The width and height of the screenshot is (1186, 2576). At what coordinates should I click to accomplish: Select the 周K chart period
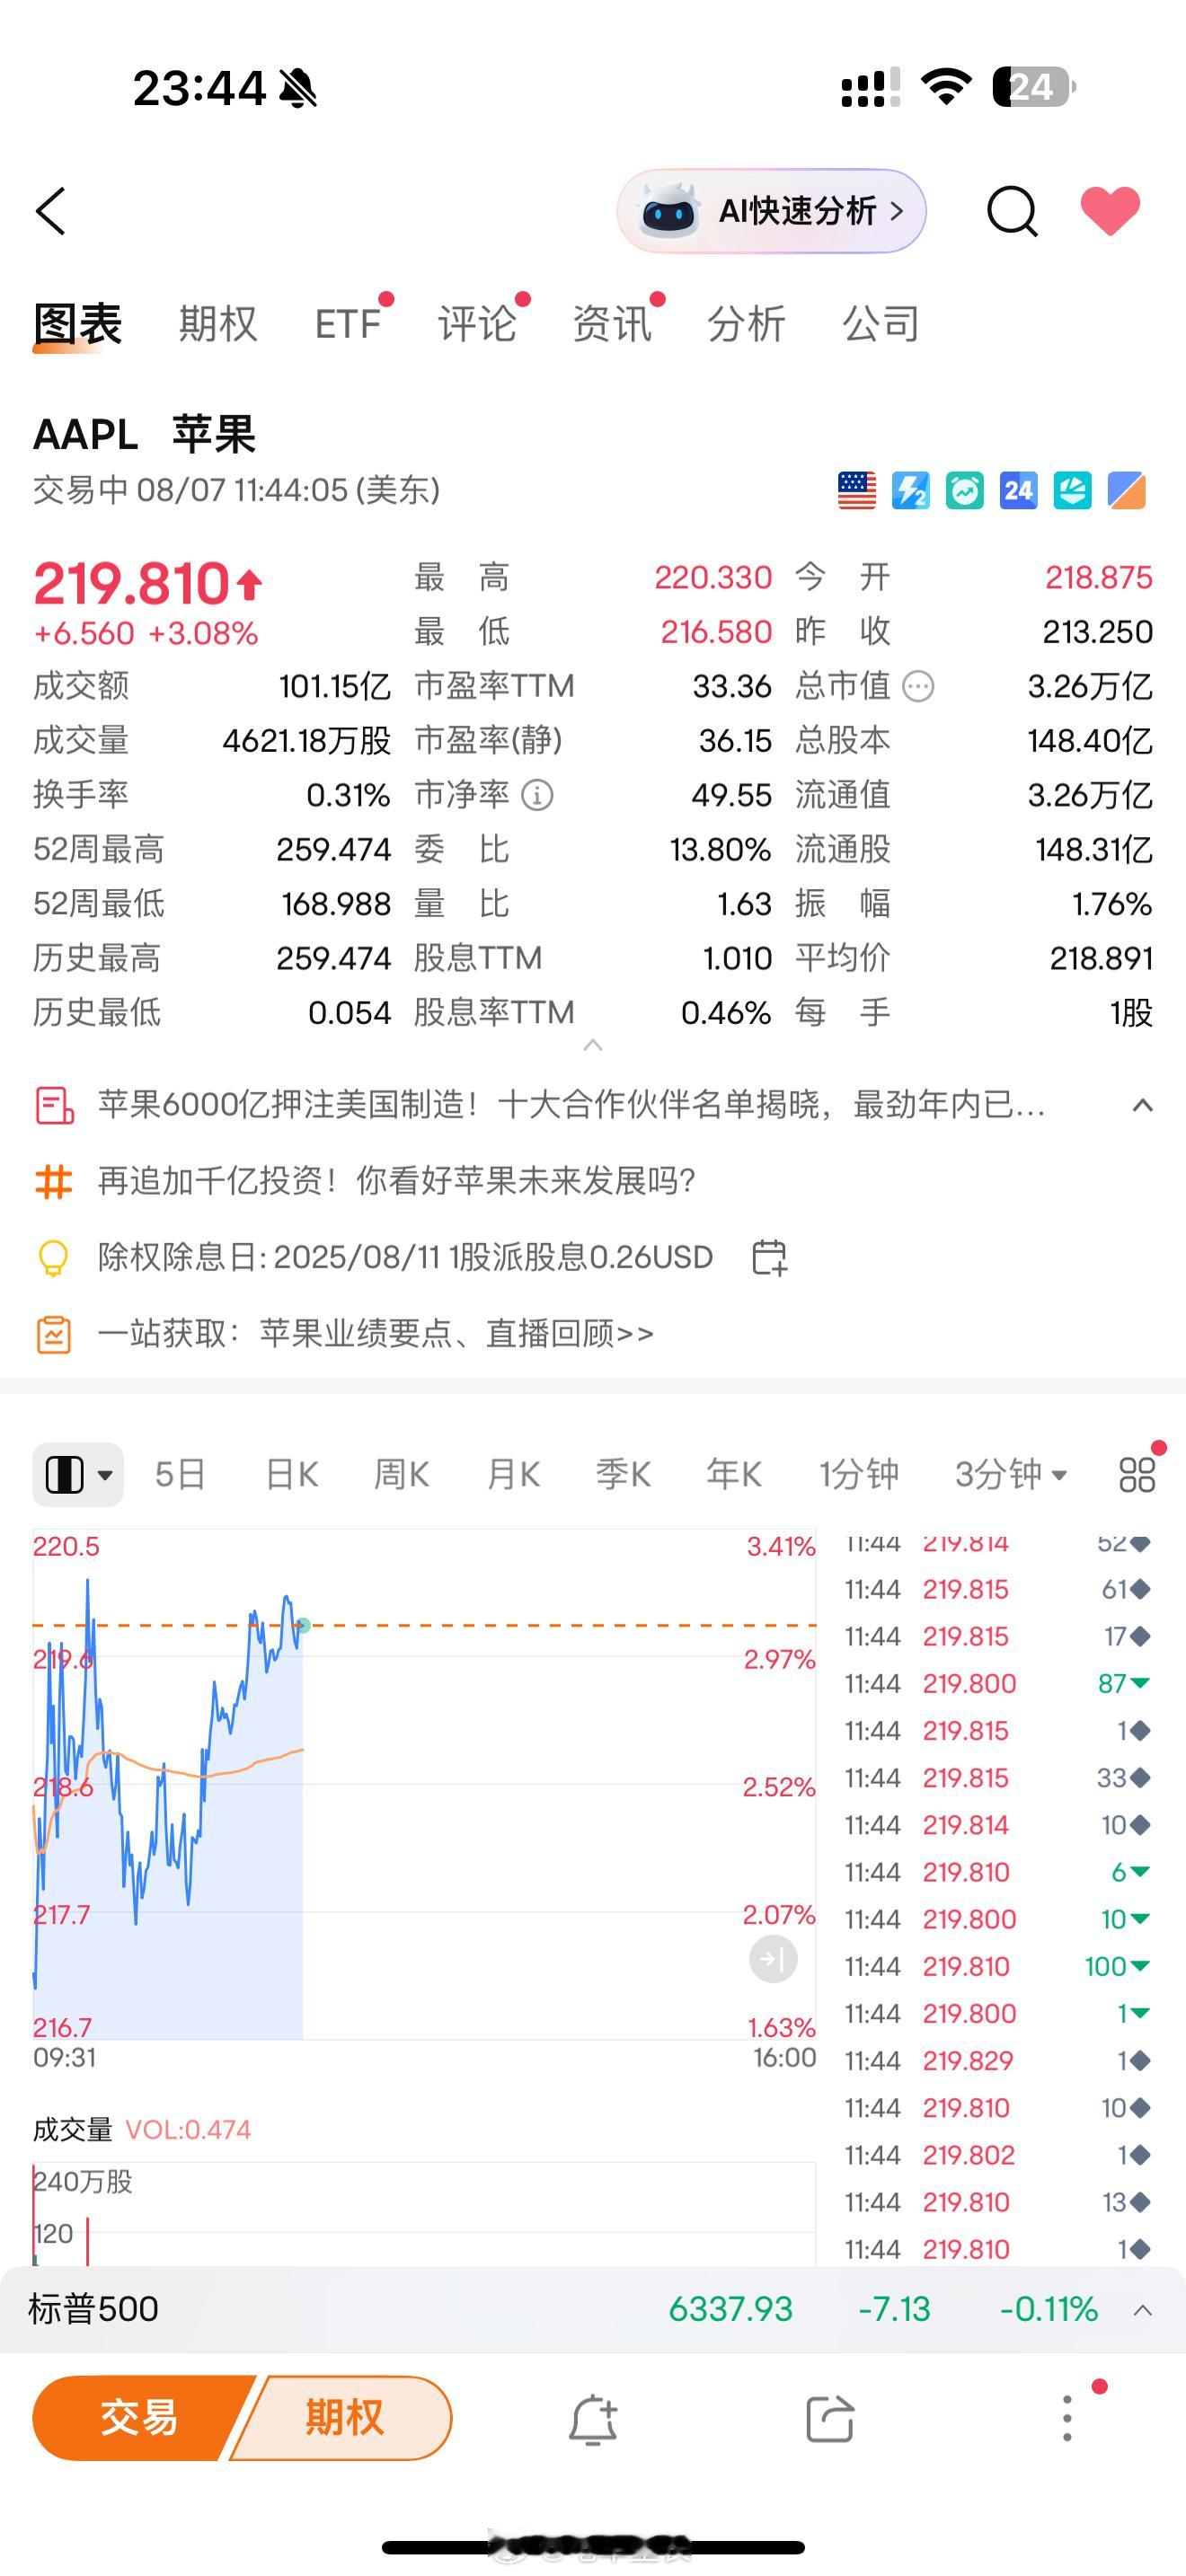401,1474
